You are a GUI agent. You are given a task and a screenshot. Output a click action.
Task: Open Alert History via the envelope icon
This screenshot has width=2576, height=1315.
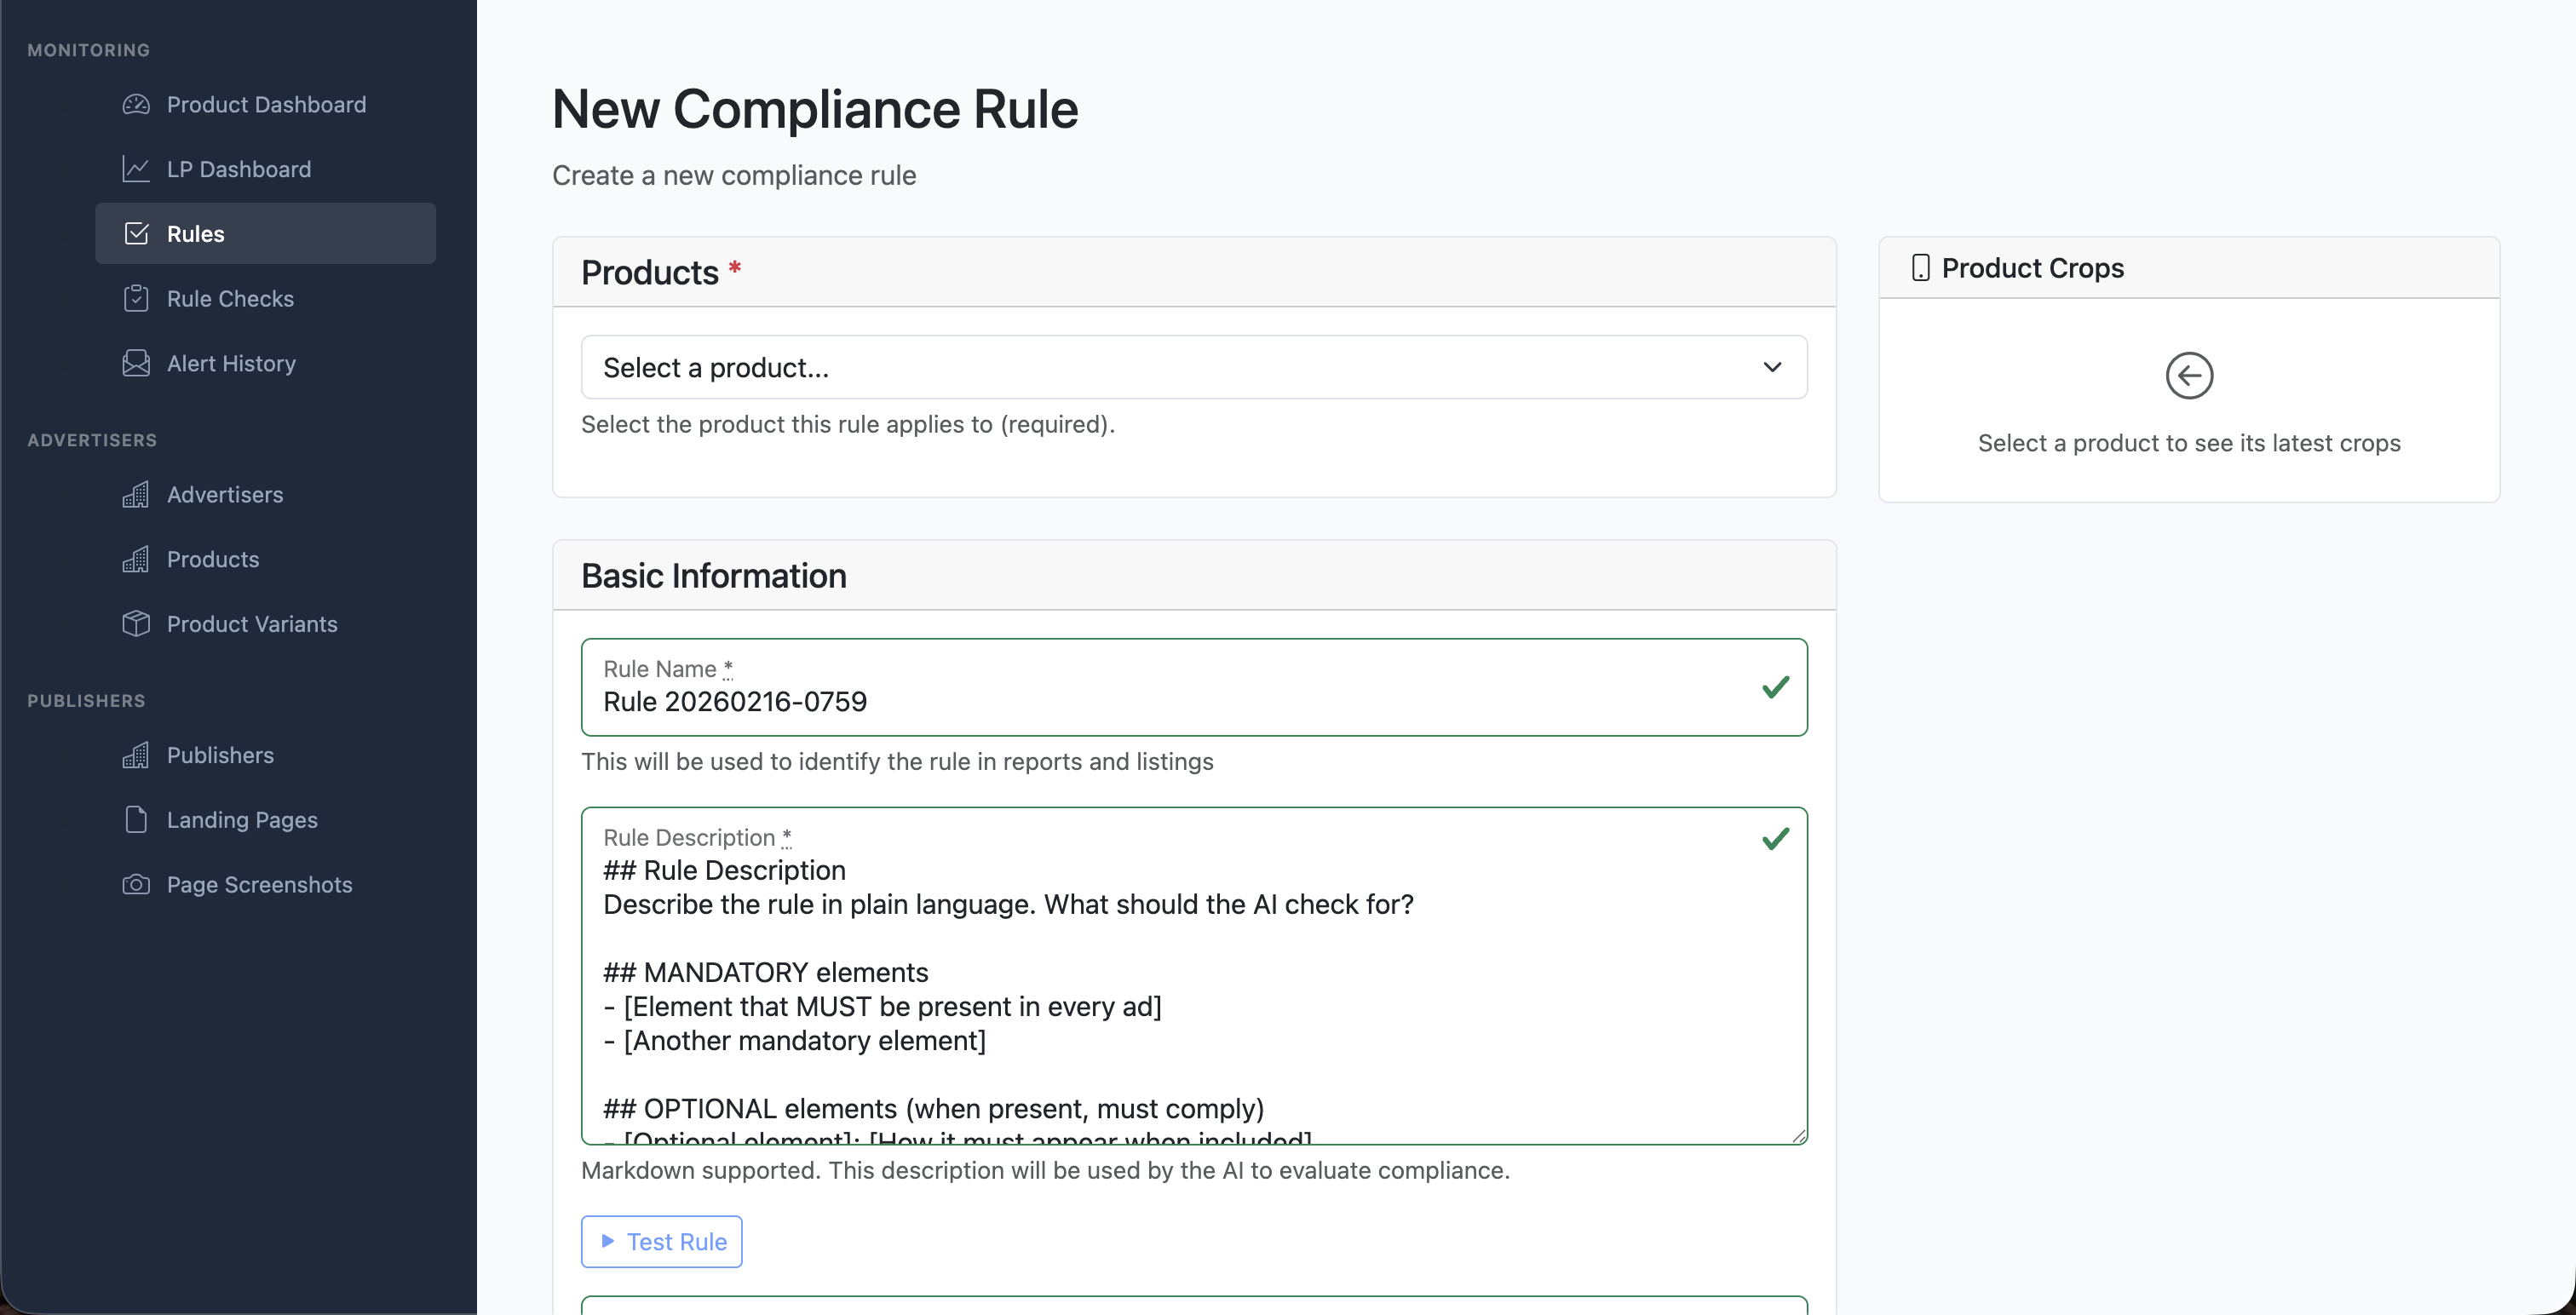(136, 363)
